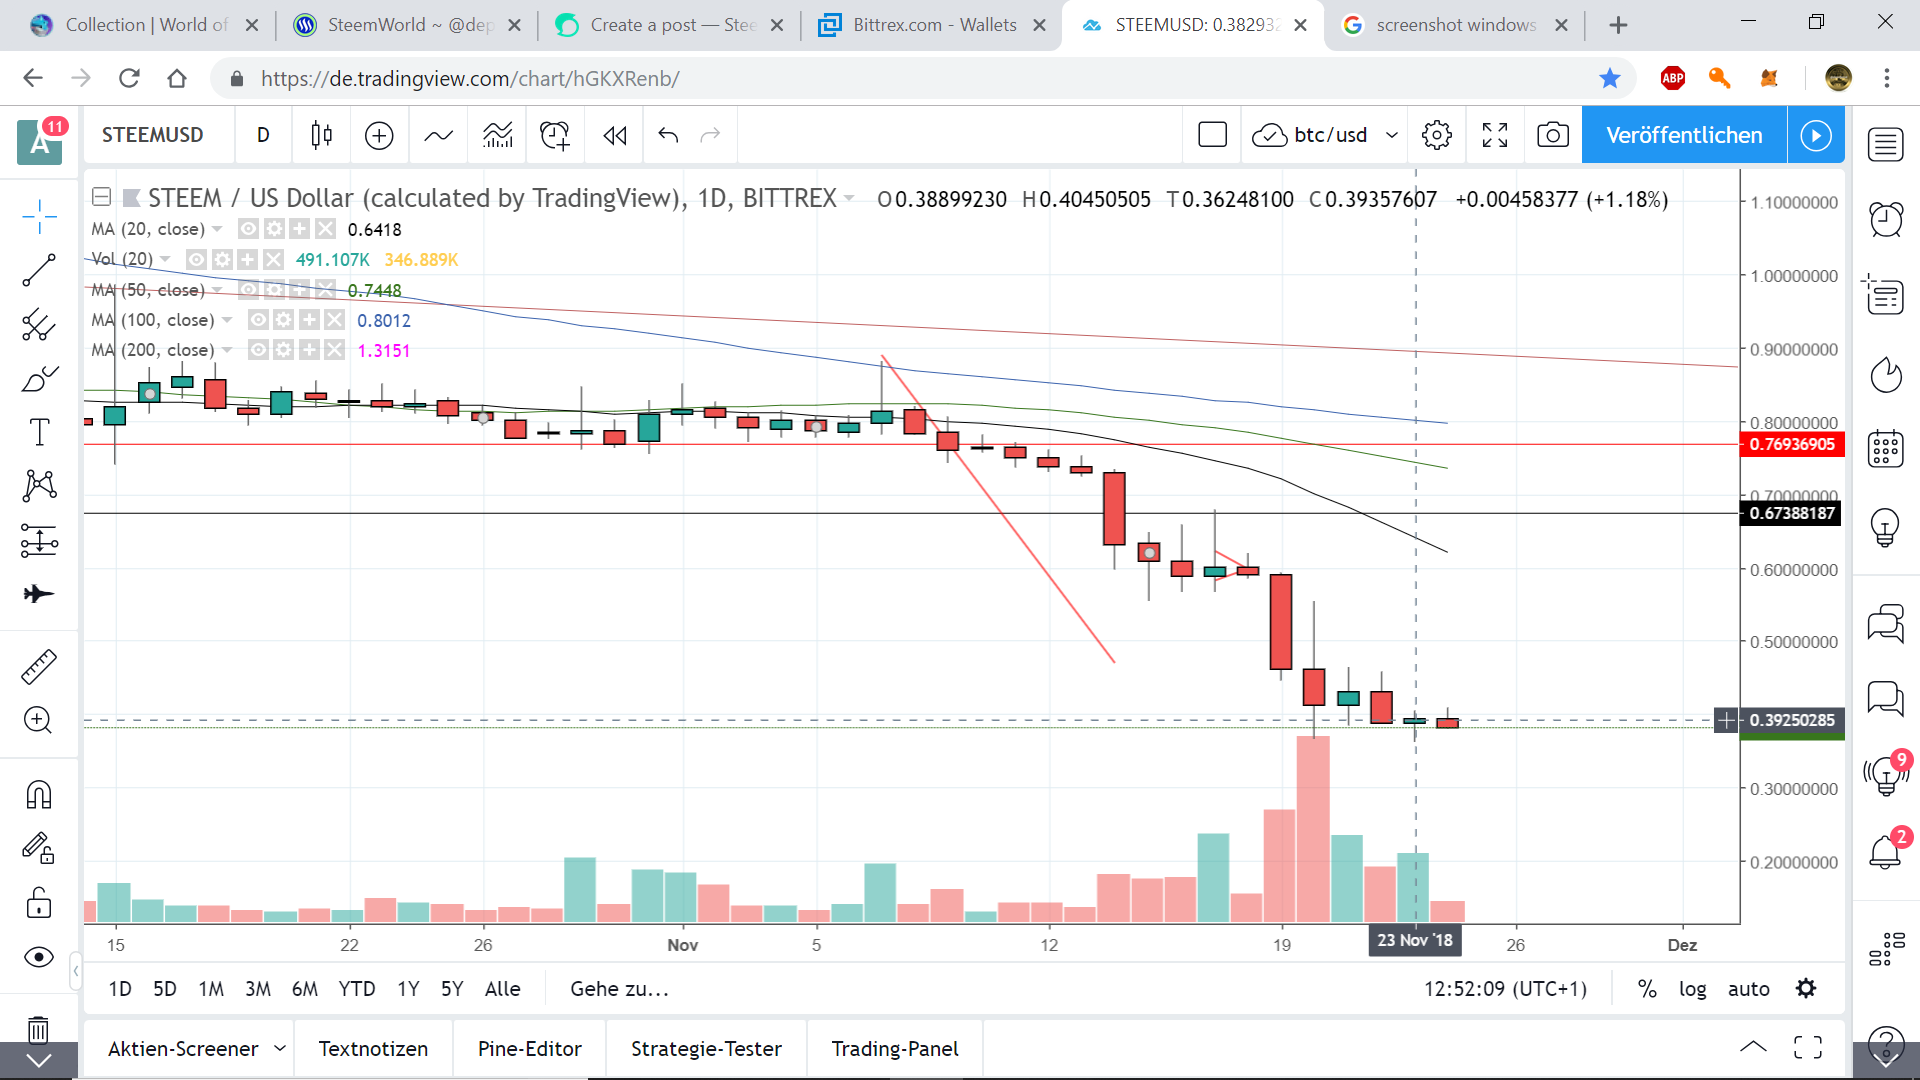This screenshot has height=1080, width=1920.
Task: Click the STEEMUSD symbol input field
Action: pyautogui.click(x=153, y=135)
